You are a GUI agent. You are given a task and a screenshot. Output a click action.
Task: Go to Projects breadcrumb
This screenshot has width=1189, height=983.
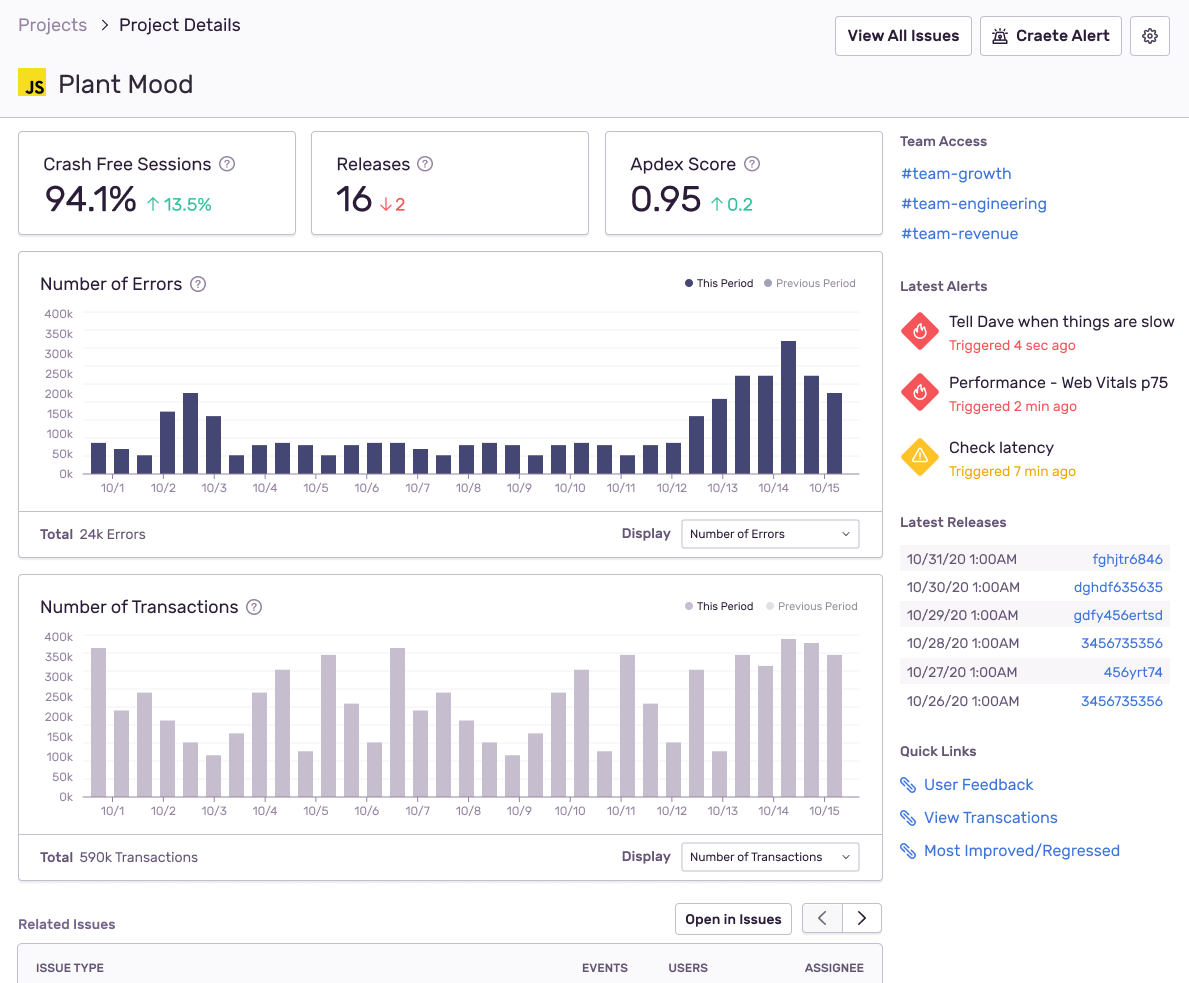52,25
